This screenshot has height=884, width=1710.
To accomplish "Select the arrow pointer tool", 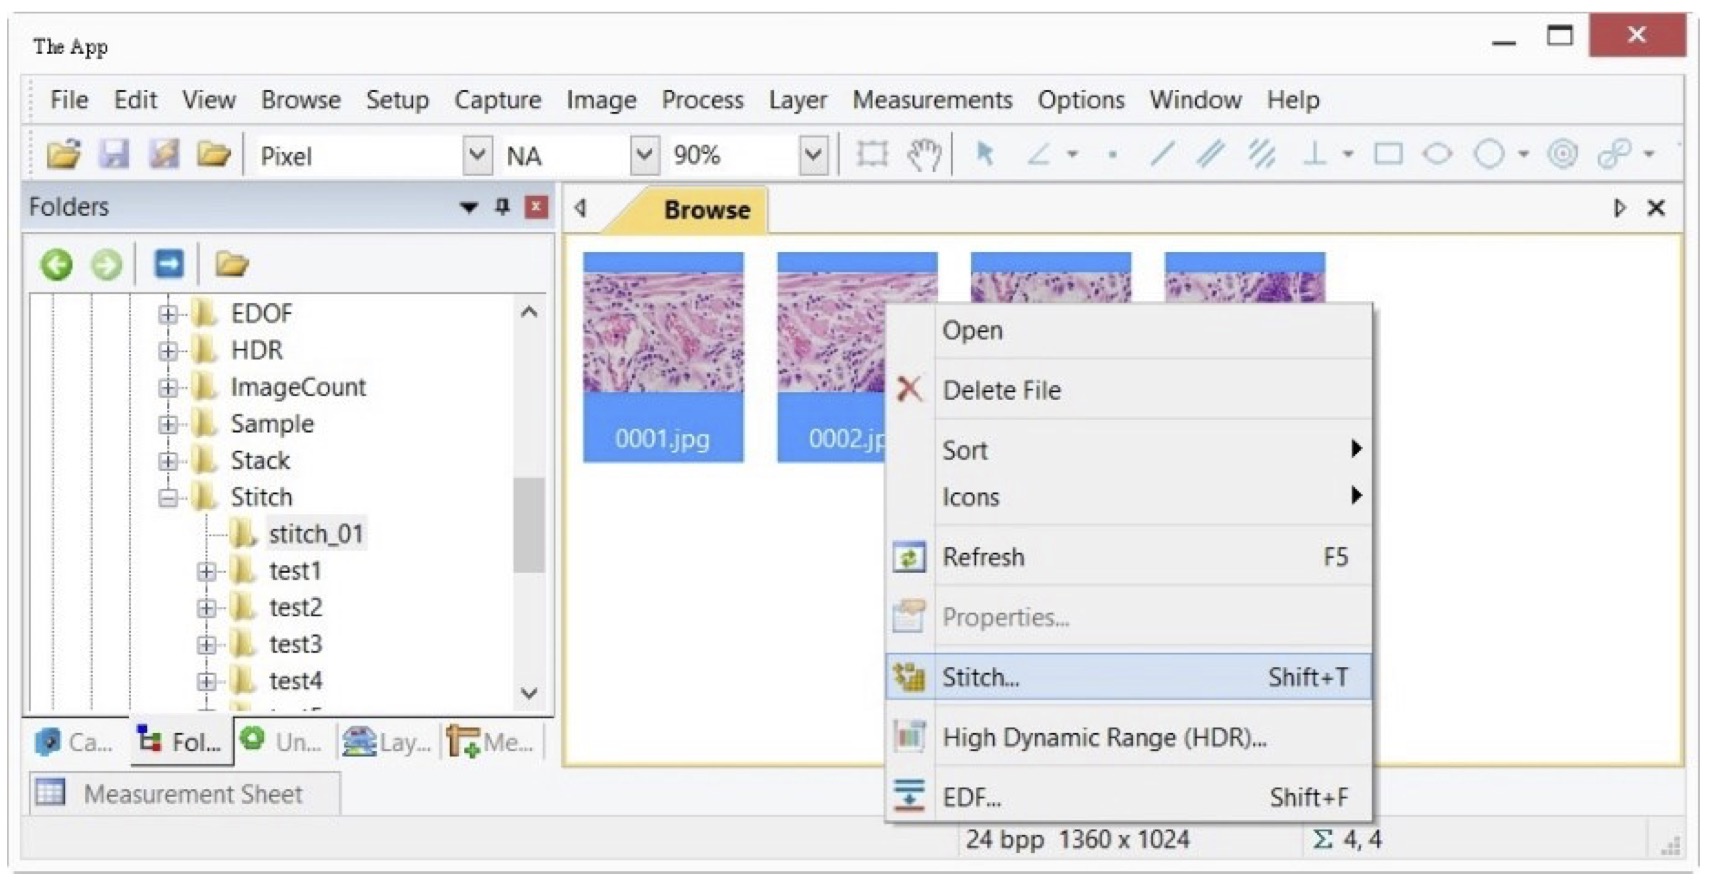I will click(x=985, y=154).
